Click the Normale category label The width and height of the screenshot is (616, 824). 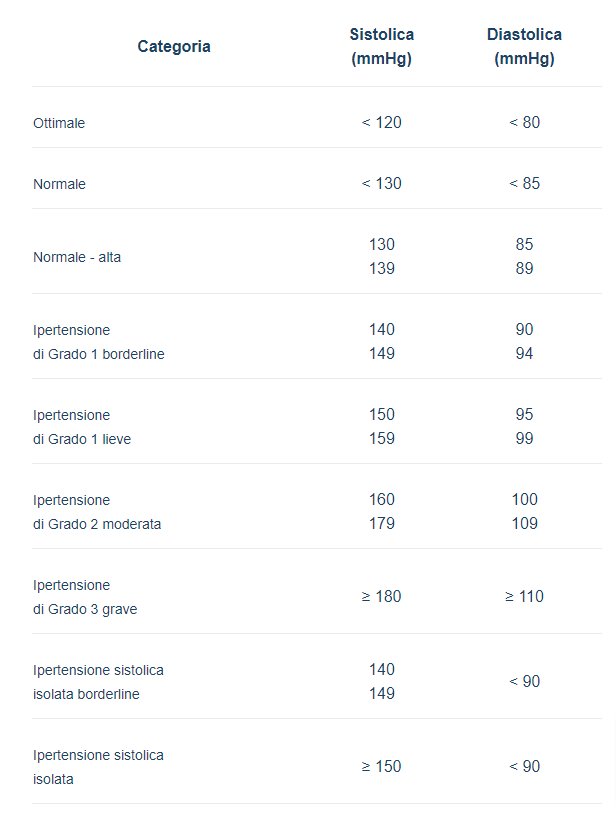60,184
